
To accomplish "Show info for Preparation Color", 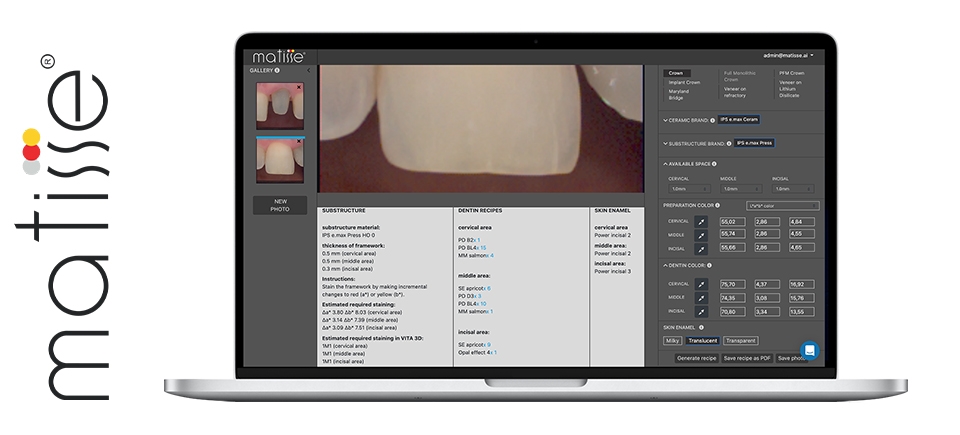I will coord(718,205).
